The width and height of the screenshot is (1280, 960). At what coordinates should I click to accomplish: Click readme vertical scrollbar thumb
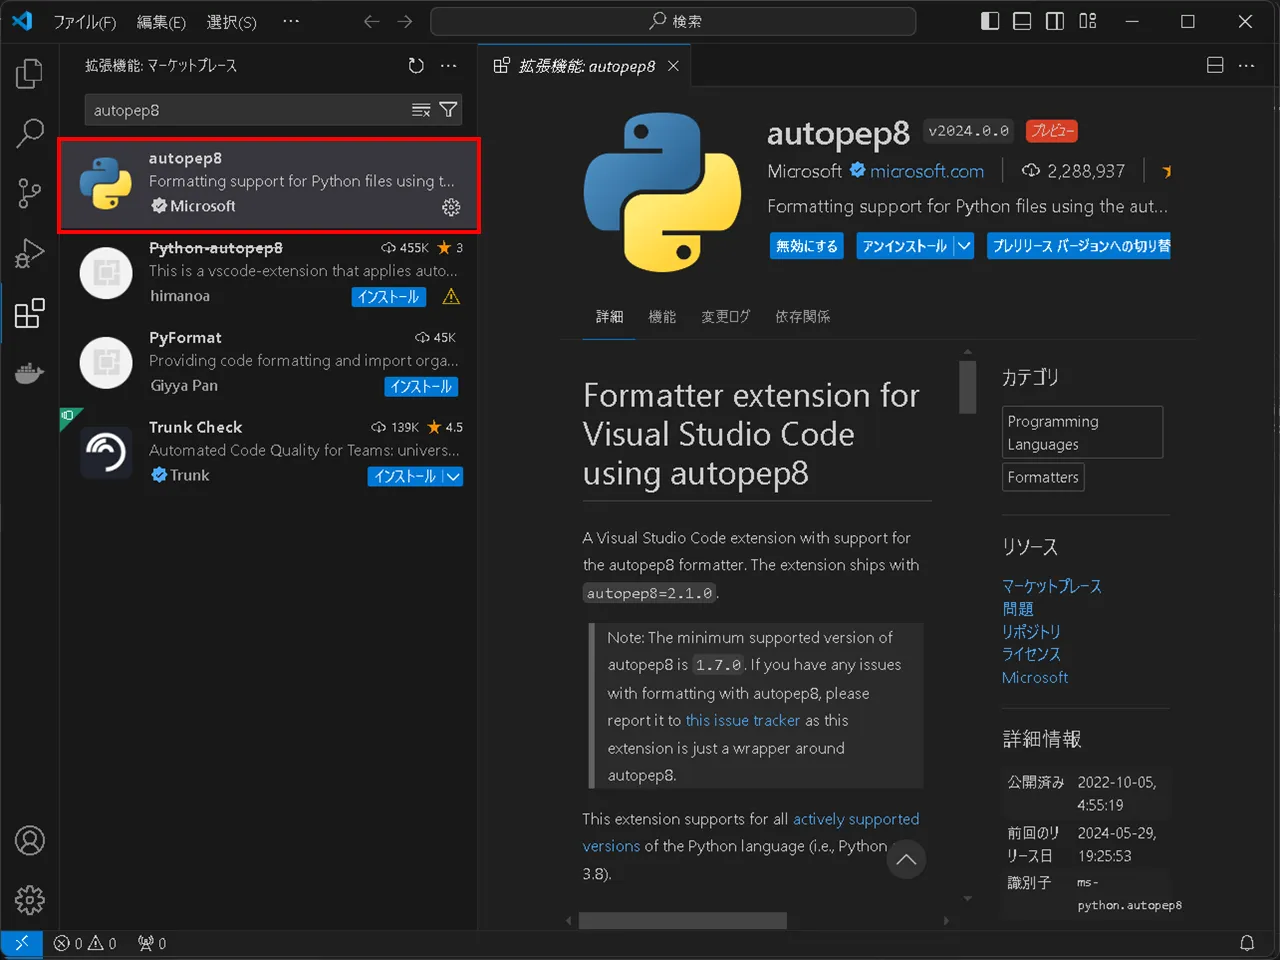coord(967,386)
